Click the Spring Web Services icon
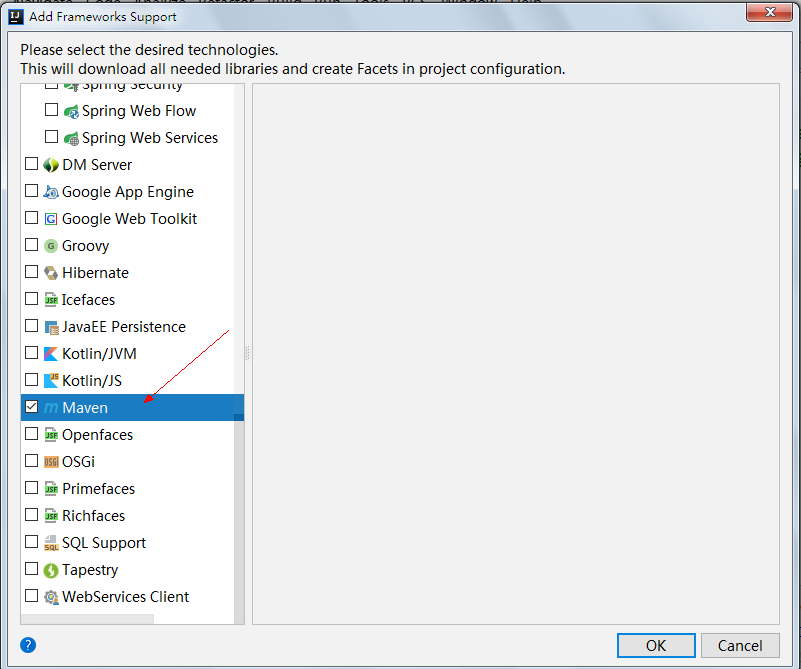 point(71,138)
